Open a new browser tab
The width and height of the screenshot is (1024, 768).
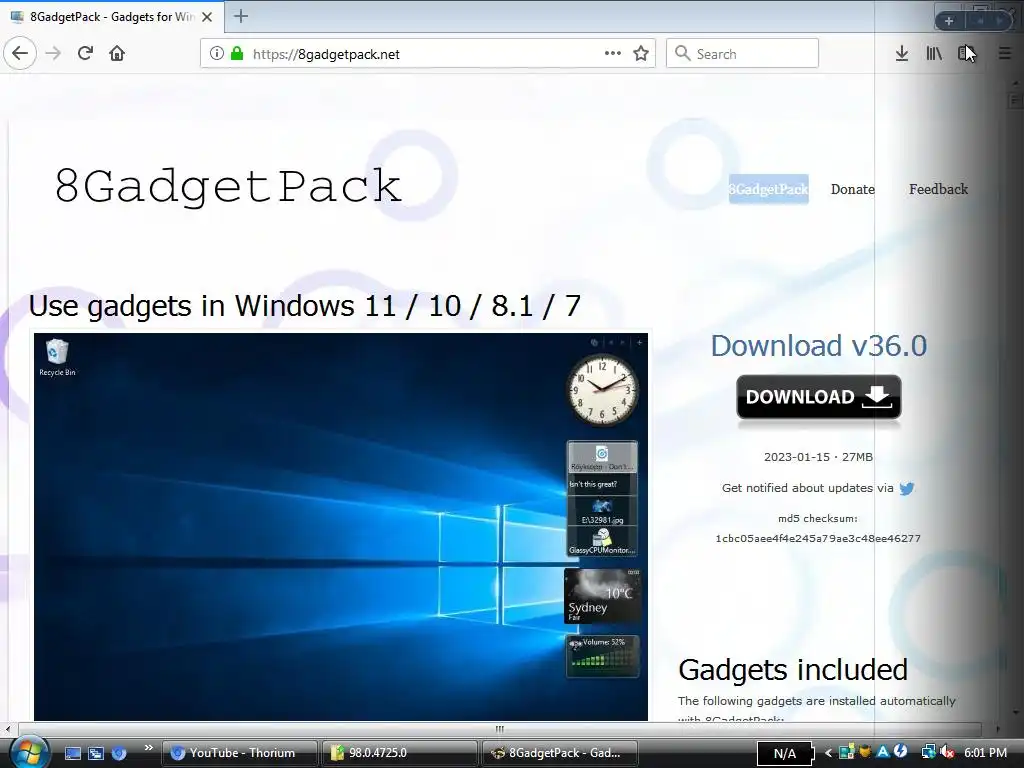click(x=241, y=16)
